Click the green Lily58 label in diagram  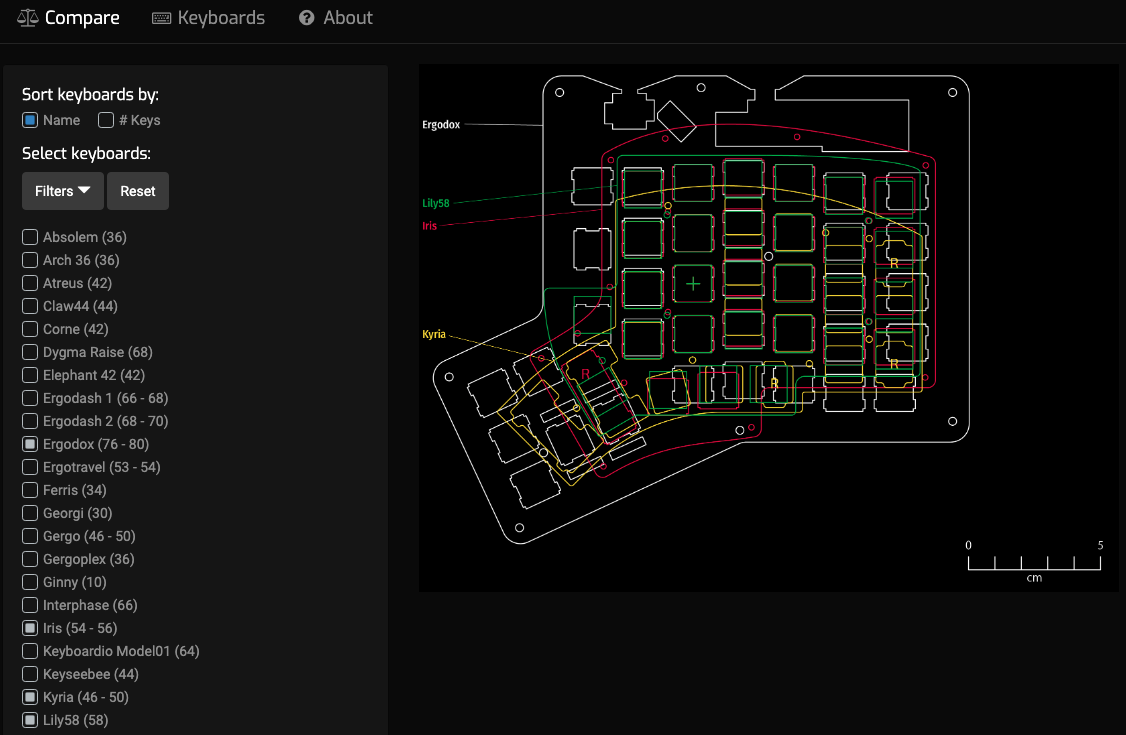tap(436, 203)
